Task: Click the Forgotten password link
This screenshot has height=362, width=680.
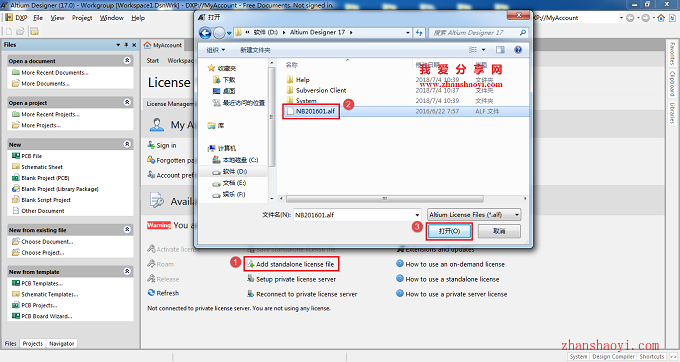Action: click(x=174, y=160)
